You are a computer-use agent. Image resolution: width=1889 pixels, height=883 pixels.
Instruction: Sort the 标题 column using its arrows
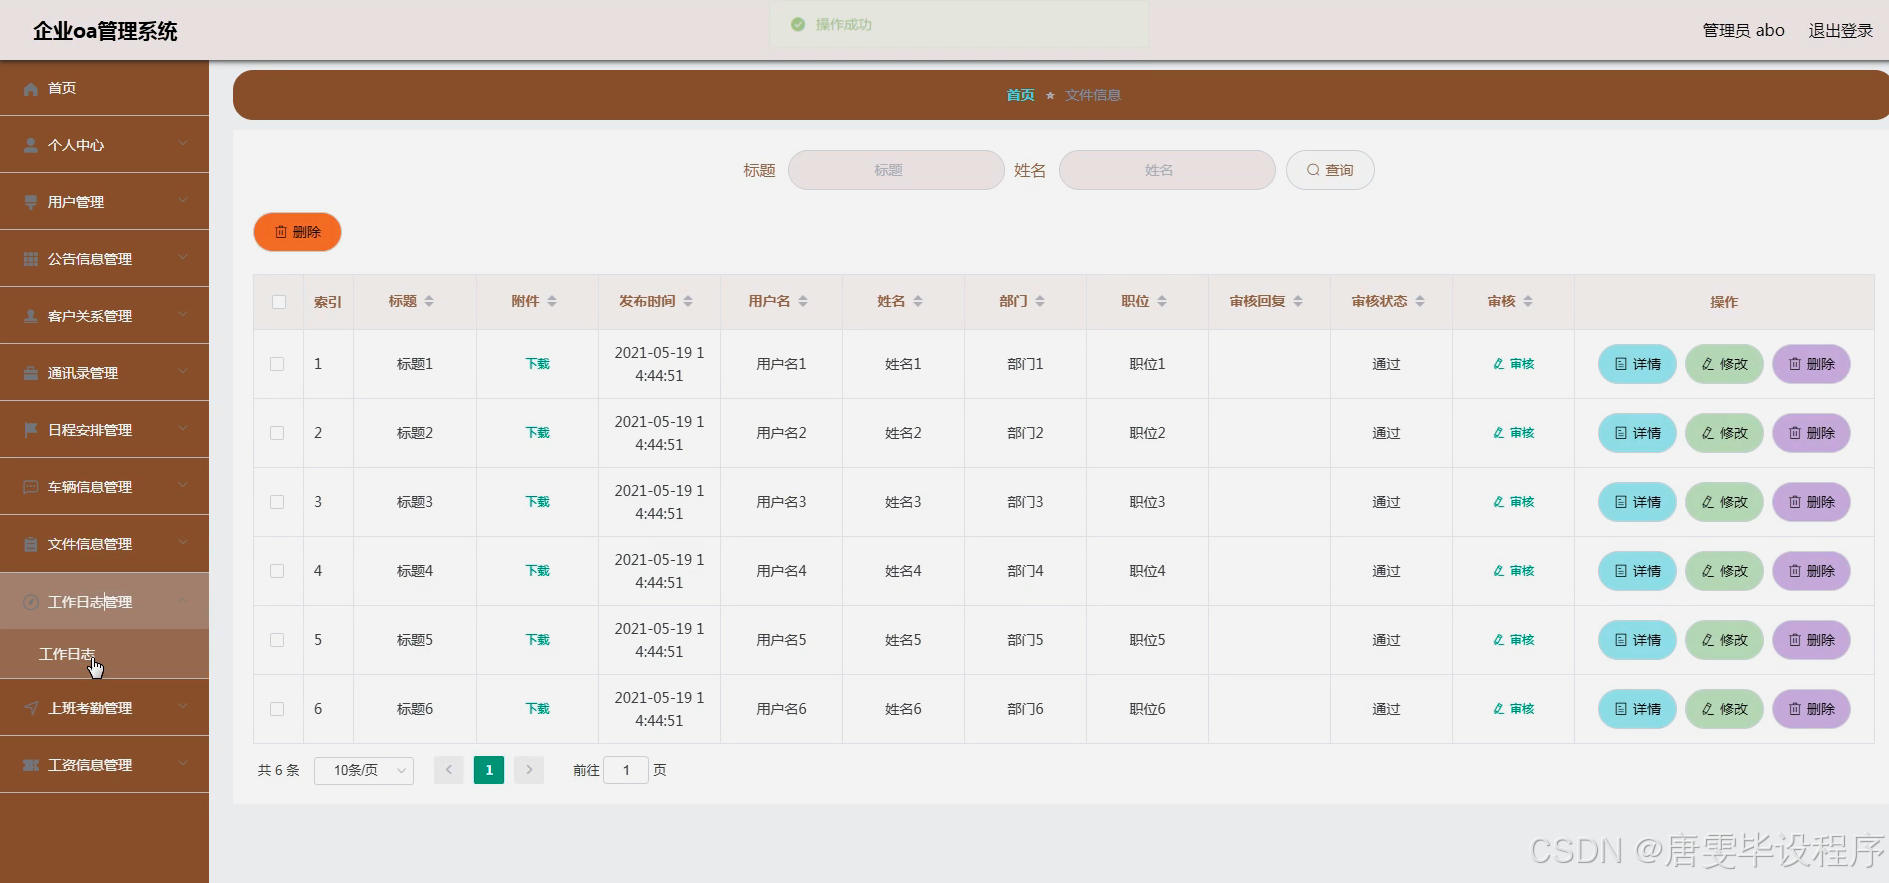(429, 301)
